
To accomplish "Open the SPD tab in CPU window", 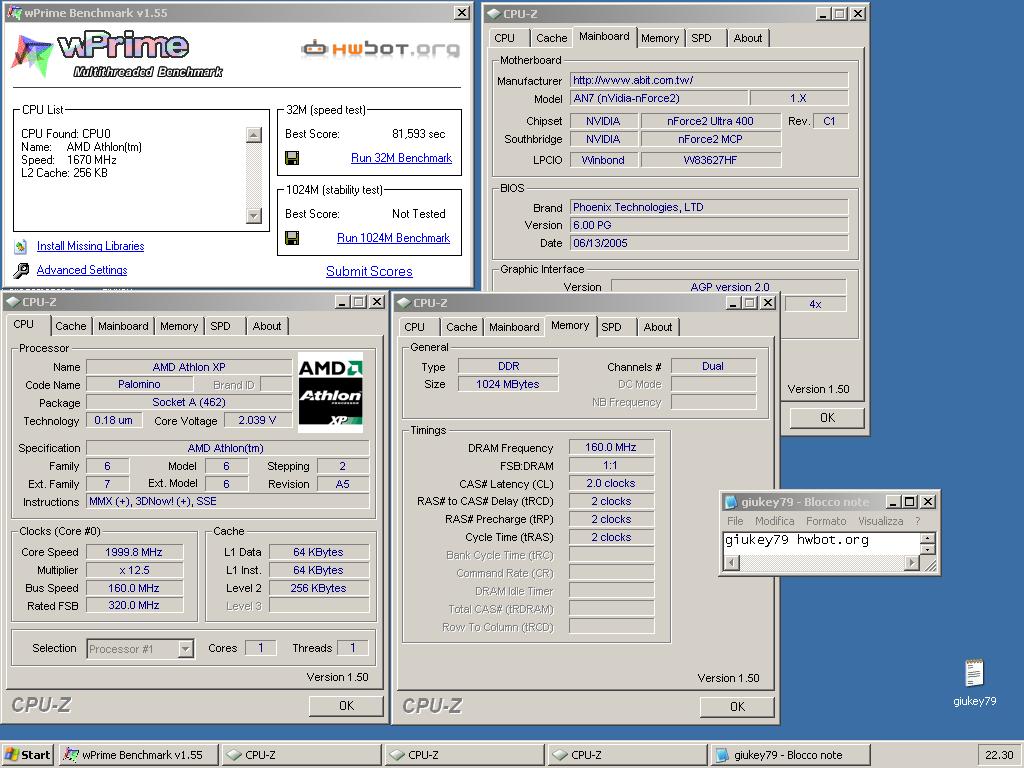I will (220, 327).
